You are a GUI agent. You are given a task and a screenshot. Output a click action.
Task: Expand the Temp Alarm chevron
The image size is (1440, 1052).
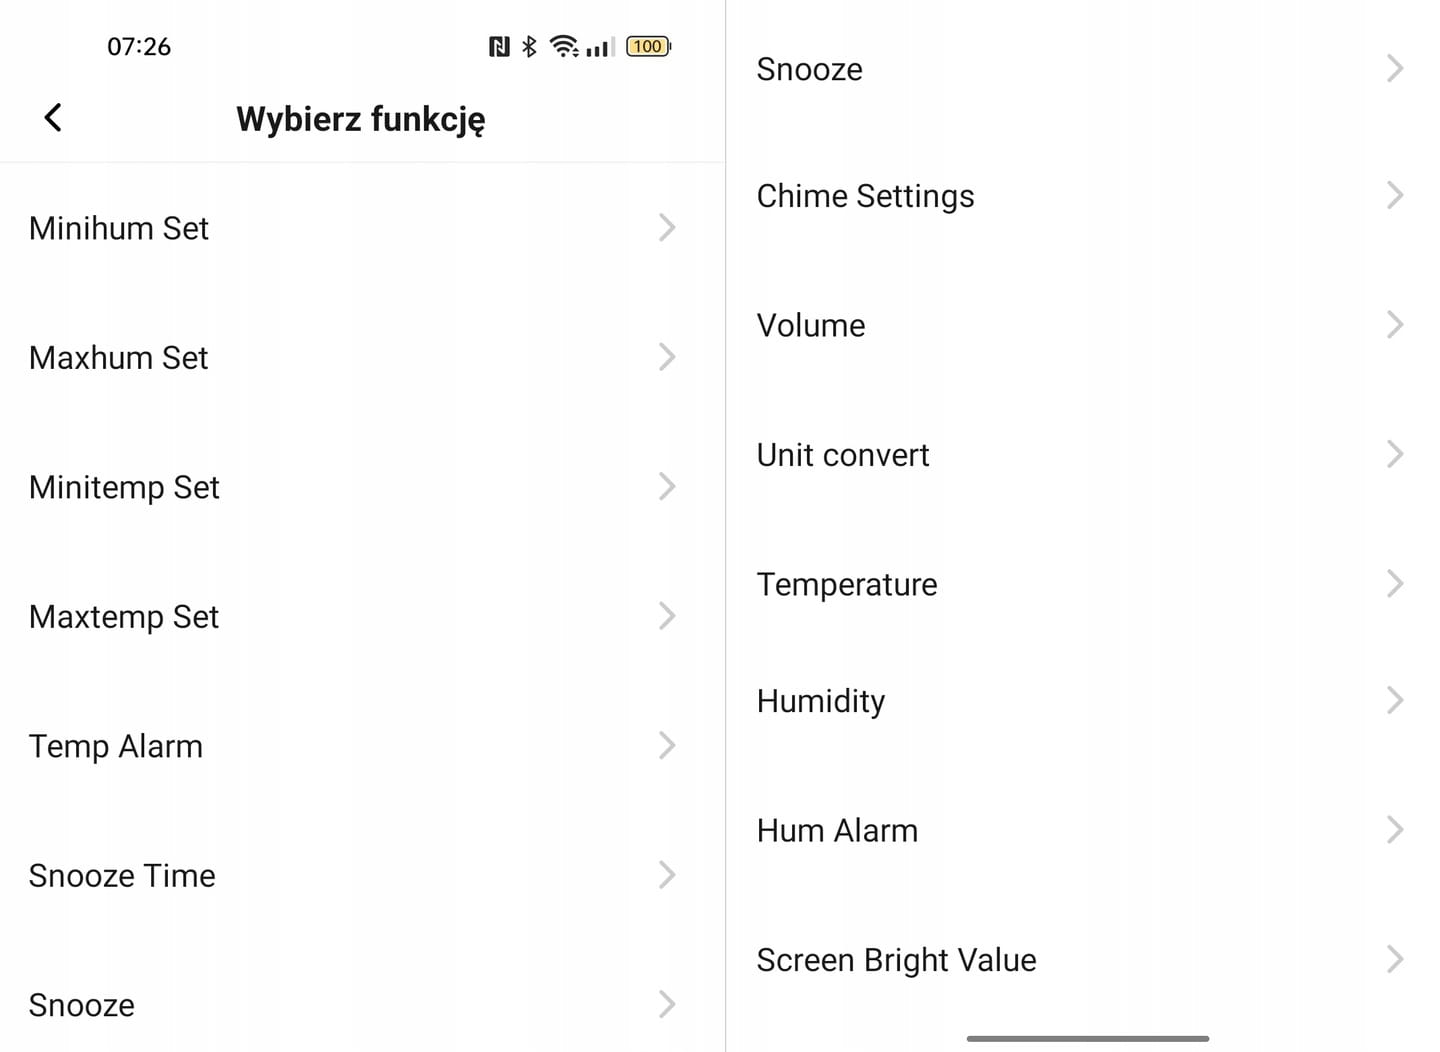(667, 745)
